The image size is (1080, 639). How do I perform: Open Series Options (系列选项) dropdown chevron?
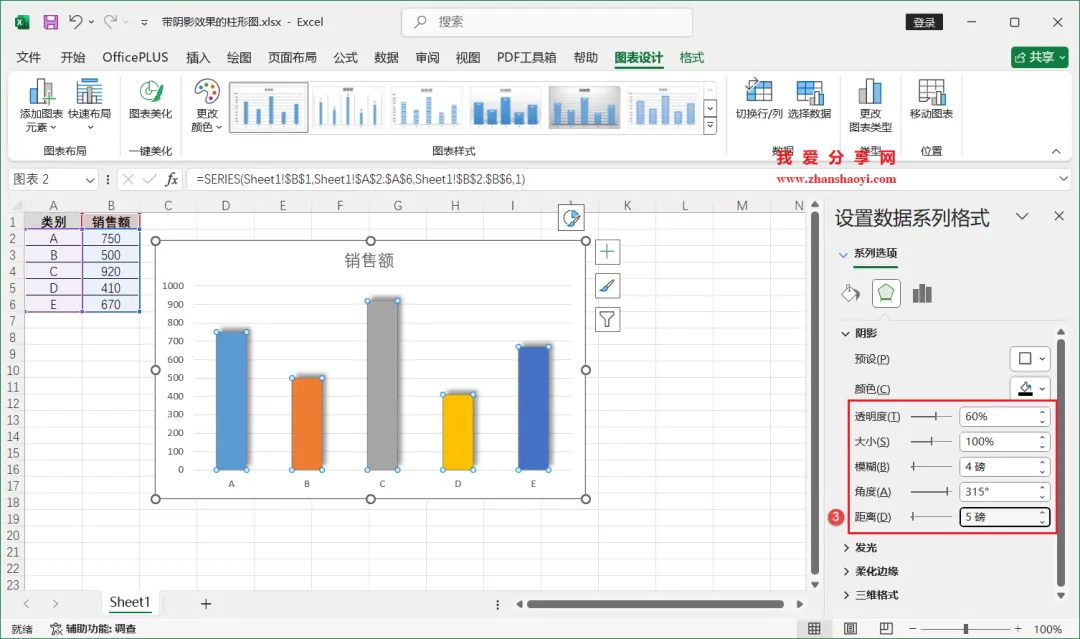[843, 254]
